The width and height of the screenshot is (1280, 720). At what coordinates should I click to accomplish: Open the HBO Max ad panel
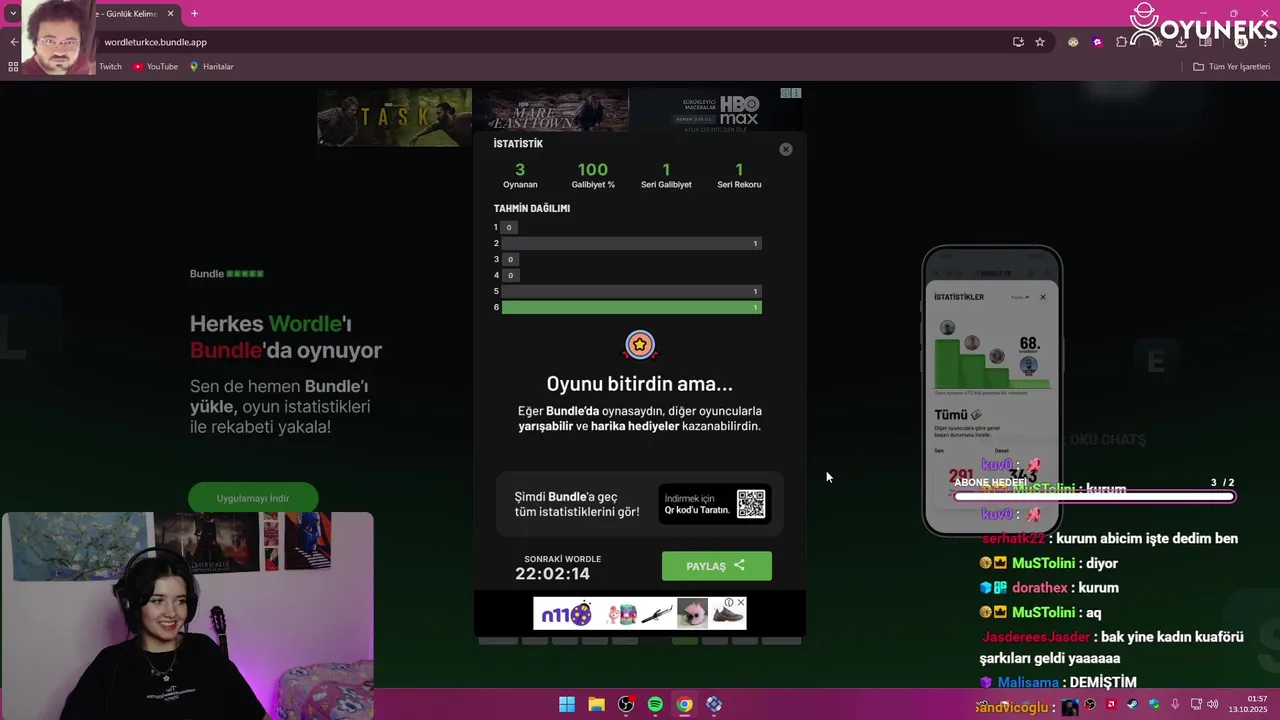717,110
